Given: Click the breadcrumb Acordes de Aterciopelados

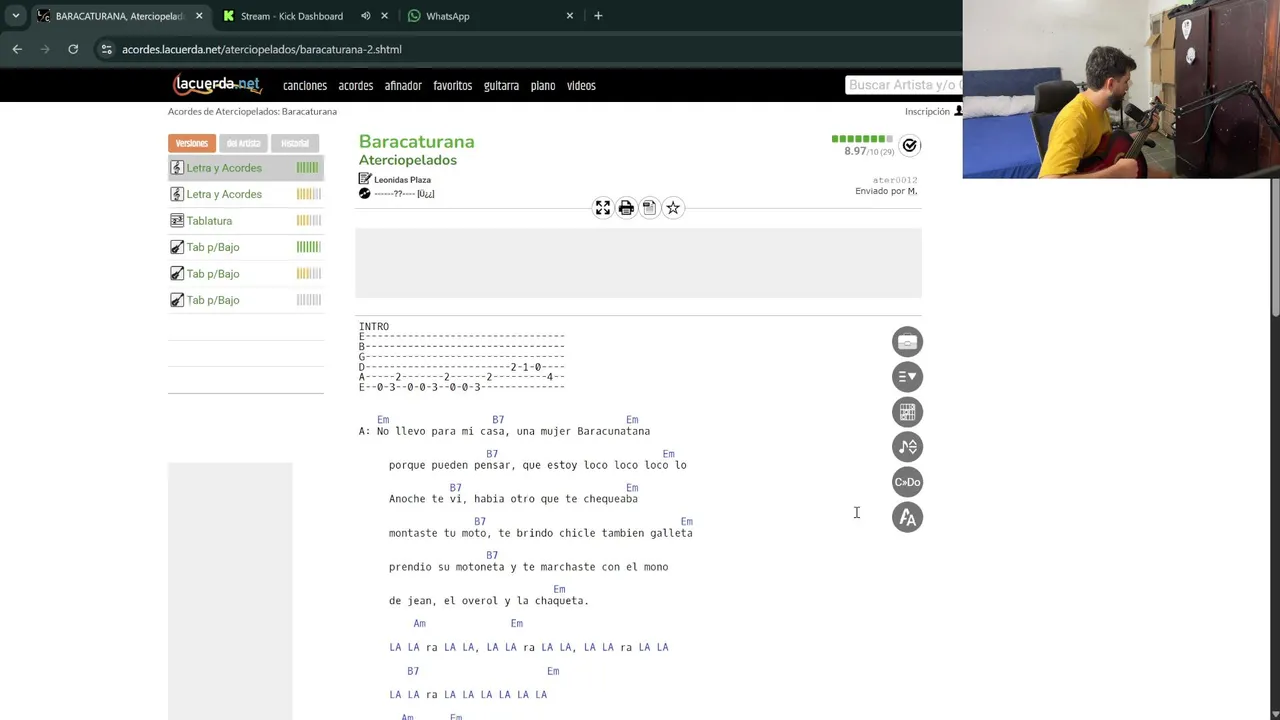Looking at the screenshot, I should (x=252, y=112).
